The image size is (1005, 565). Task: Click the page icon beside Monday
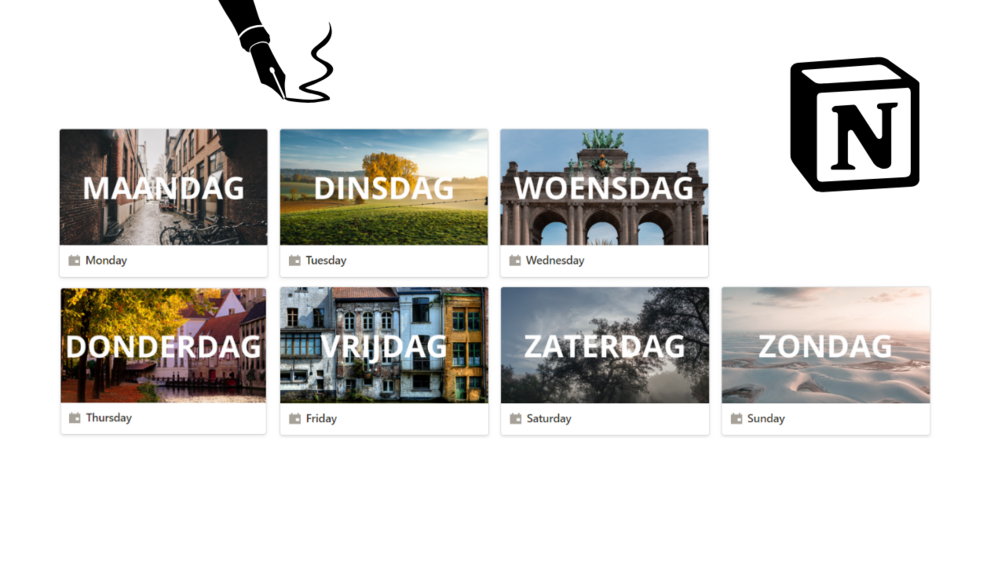(74, 260)
